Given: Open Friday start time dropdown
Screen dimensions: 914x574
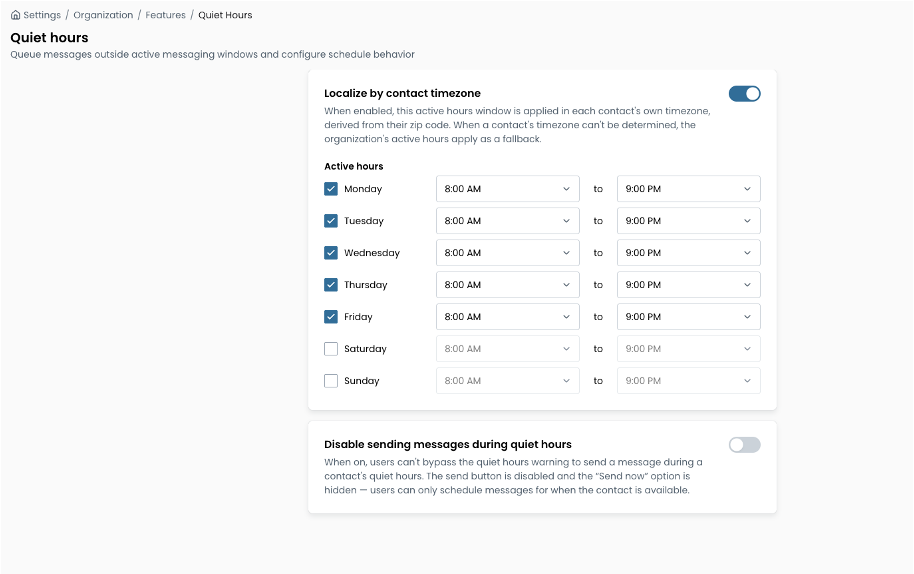Looking at the screenshot, I should pos(508,317).
